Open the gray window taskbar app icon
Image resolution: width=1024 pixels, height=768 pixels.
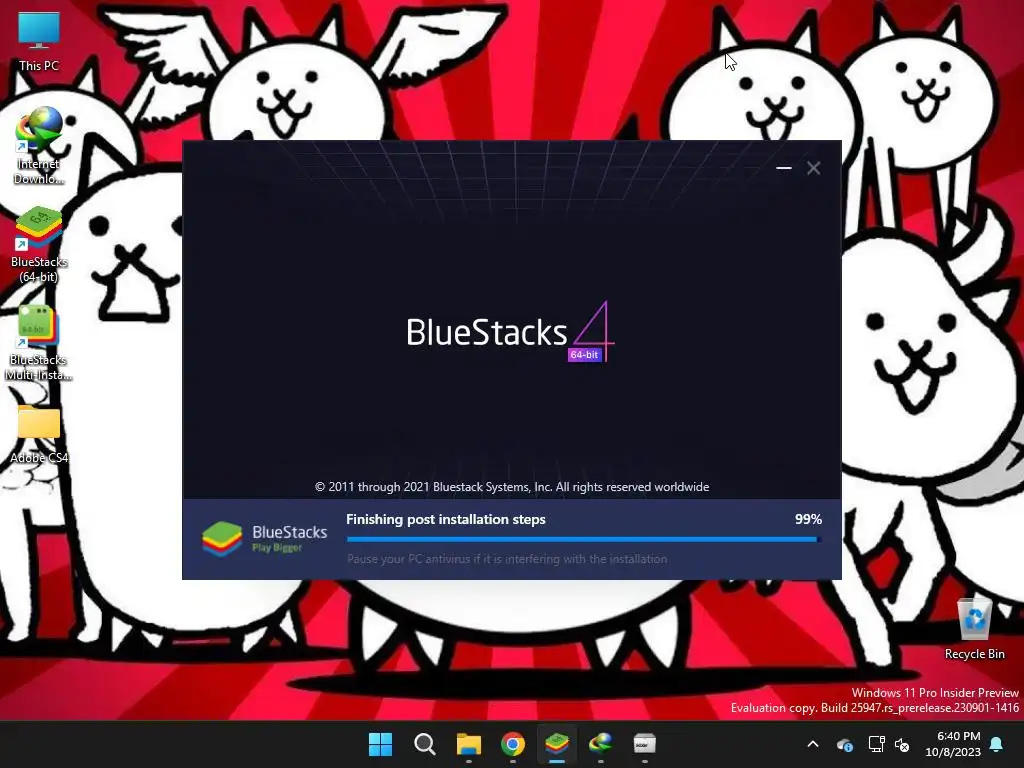pos(645,744)
